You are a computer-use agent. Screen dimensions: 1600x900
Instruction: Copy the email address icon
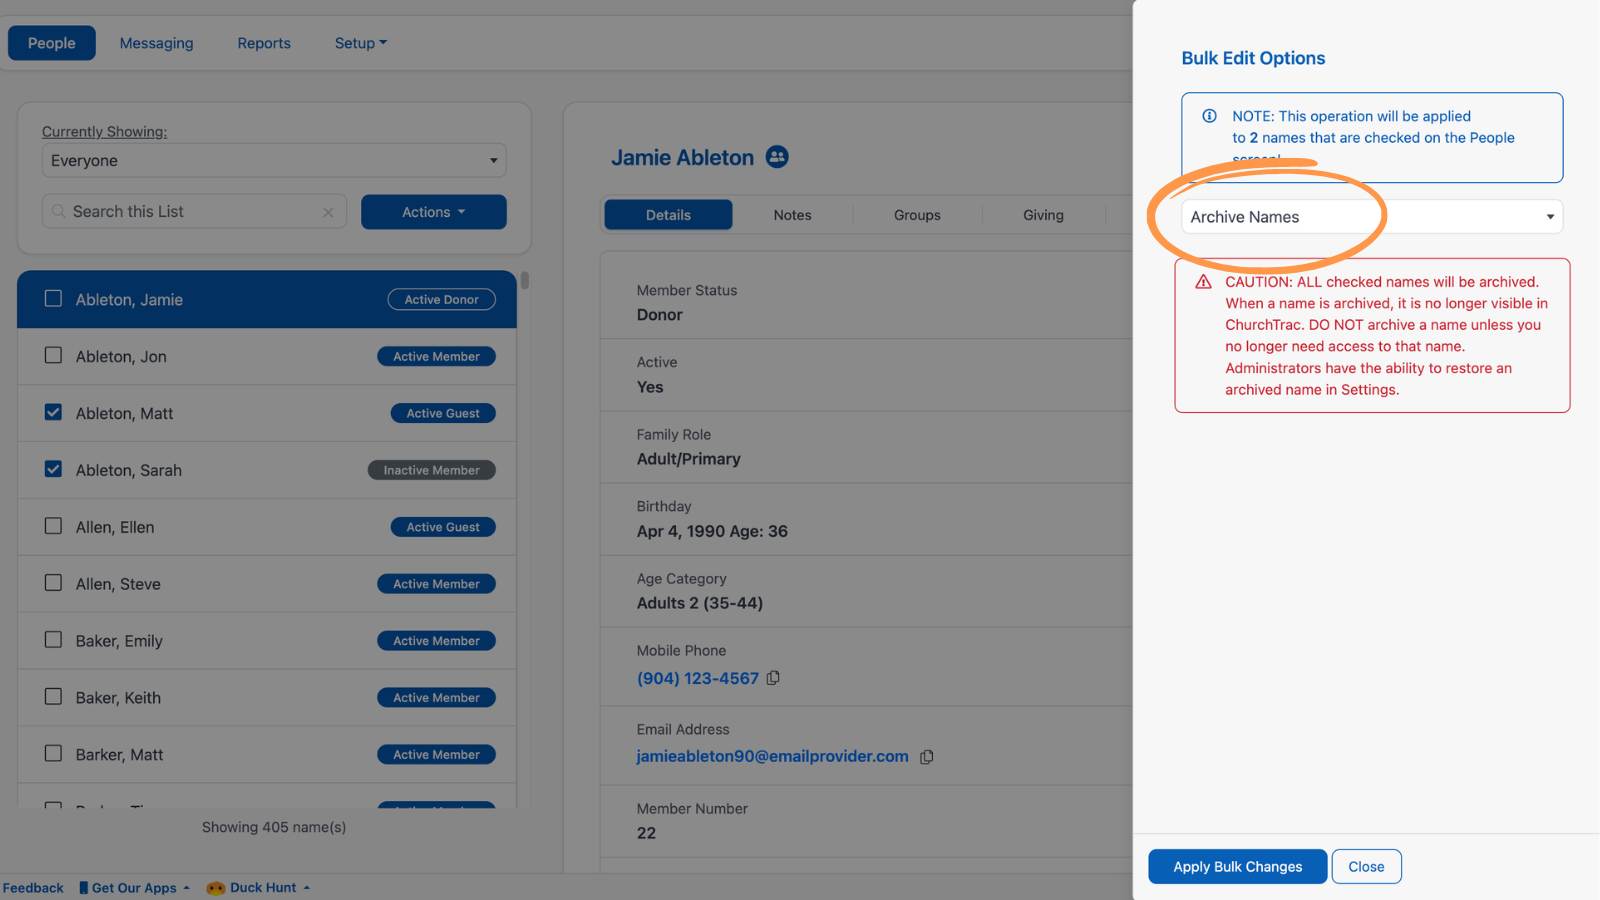[927, 757]
